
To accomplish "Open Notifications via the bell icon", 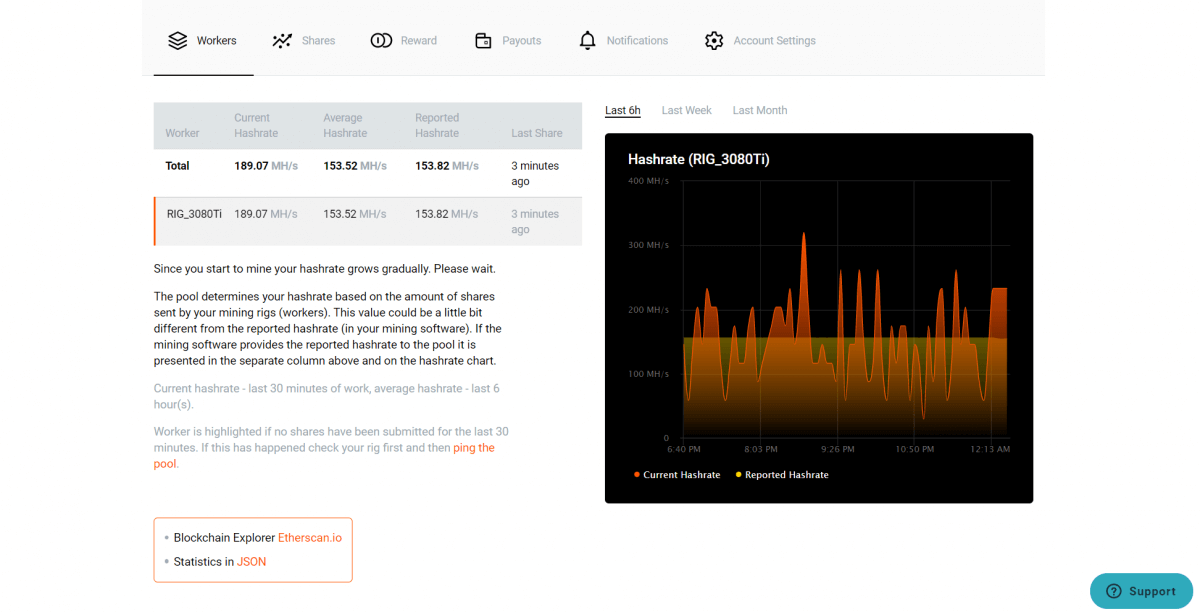I will pyautogui.click(x=587, y=40).
